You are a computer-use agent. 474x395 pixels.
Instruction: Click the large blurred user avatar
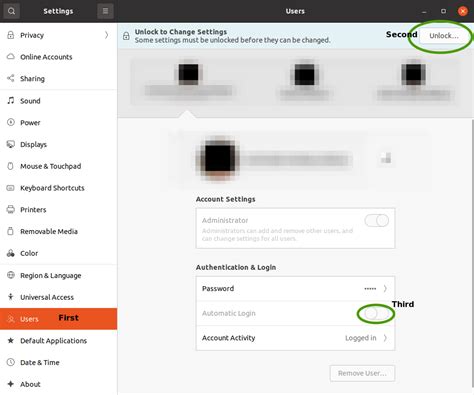point(218,158)
